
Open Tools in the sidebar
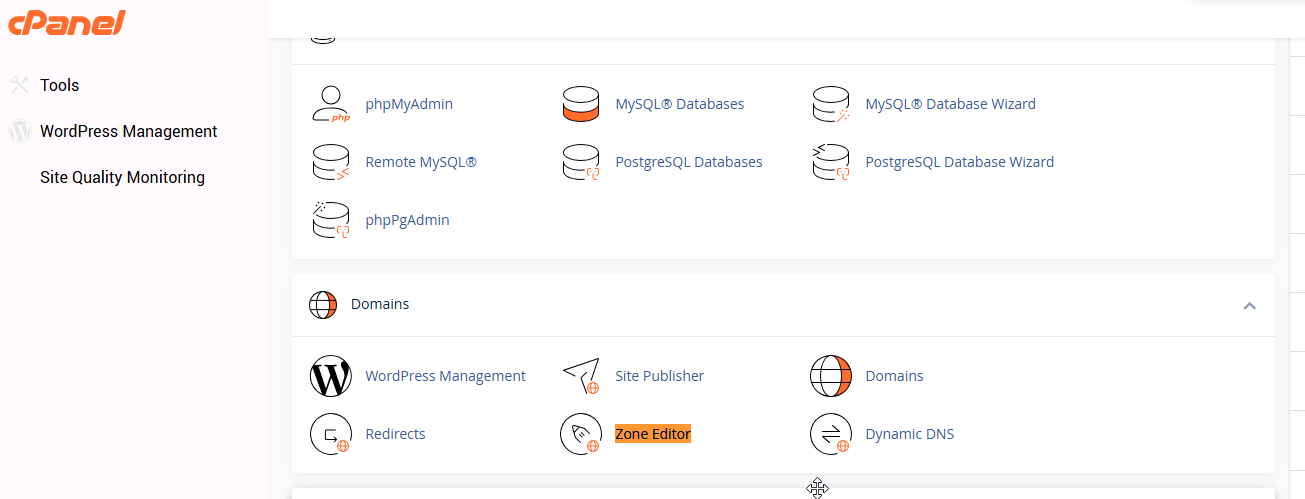point(59,85)
